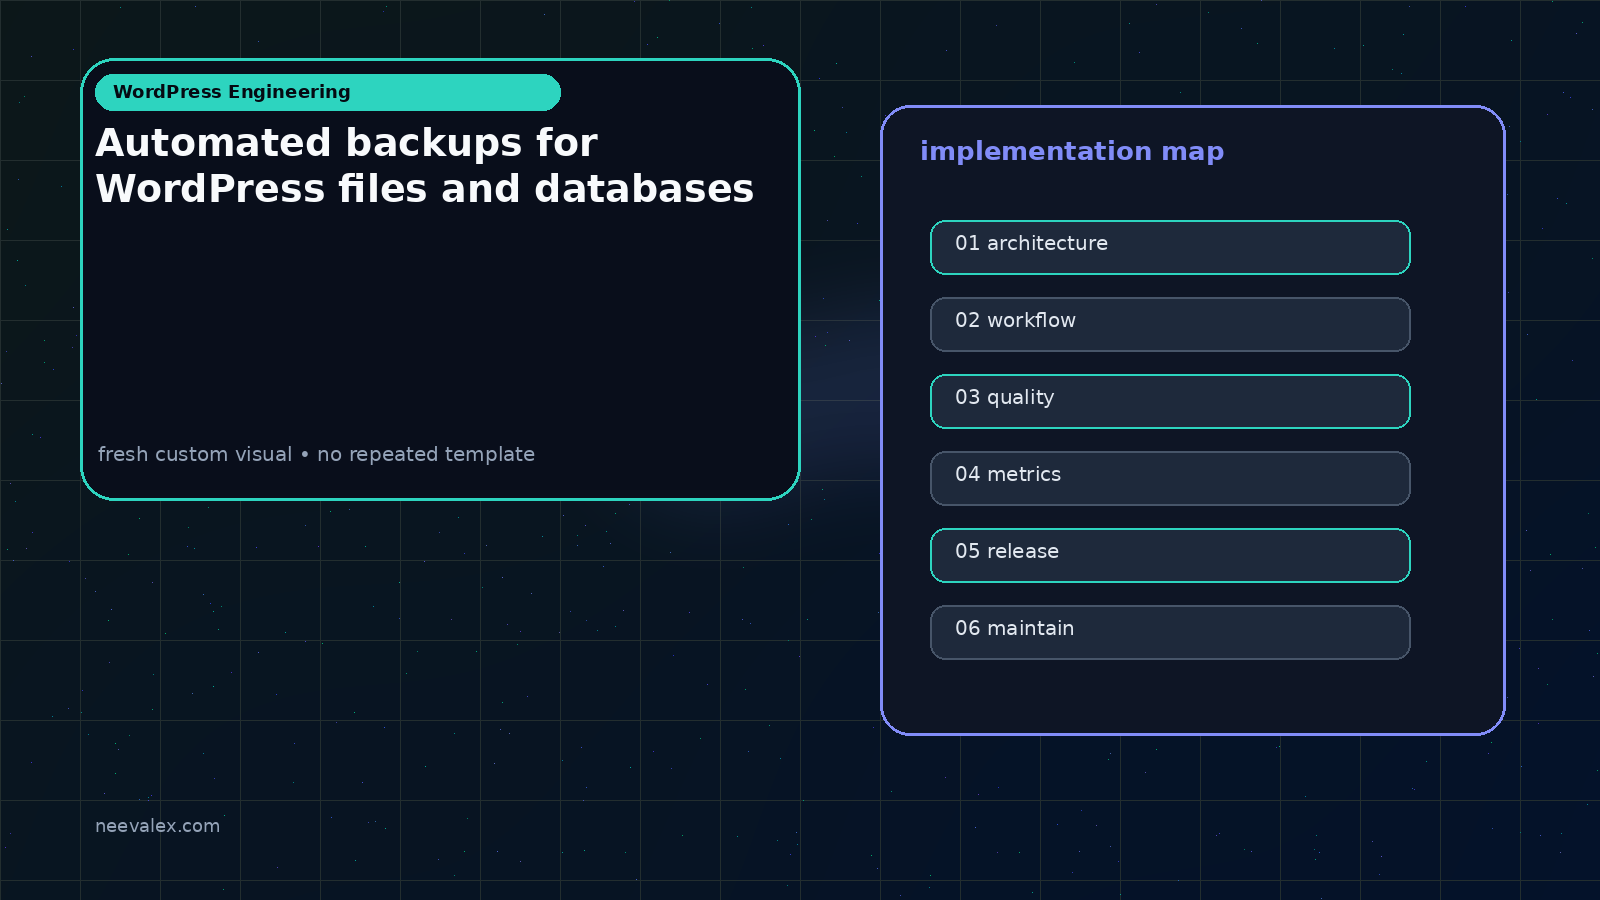Click the Automated backups title text

425,166
